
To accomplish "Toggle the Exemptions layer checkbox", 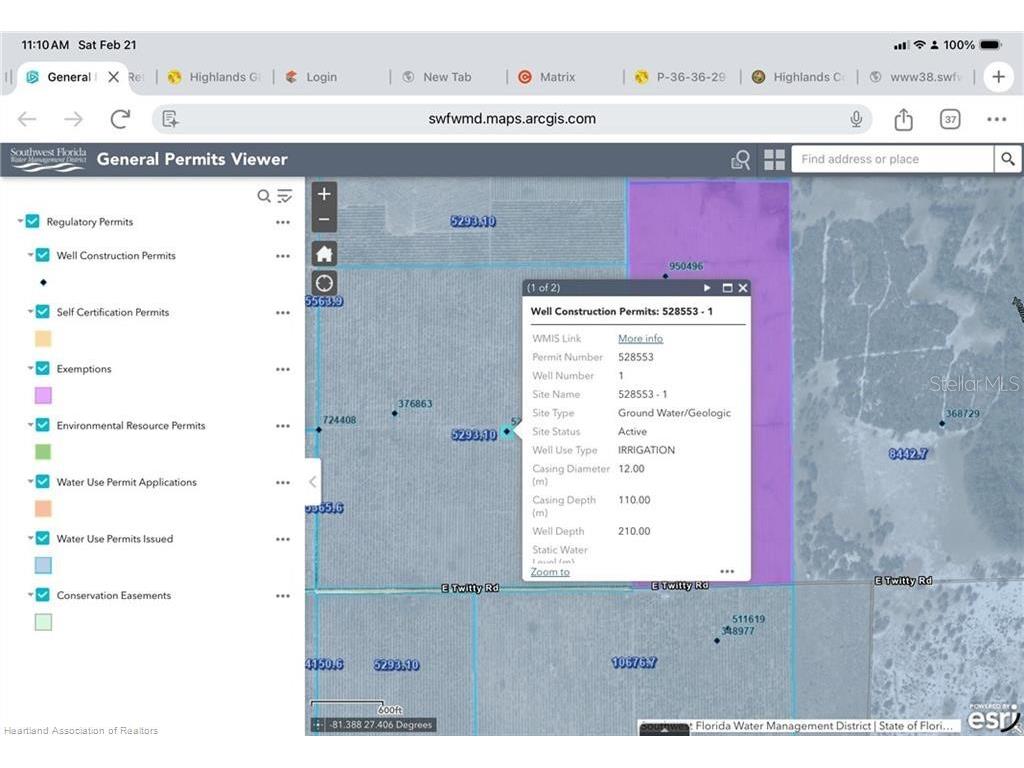I will (x=42, y=368).
